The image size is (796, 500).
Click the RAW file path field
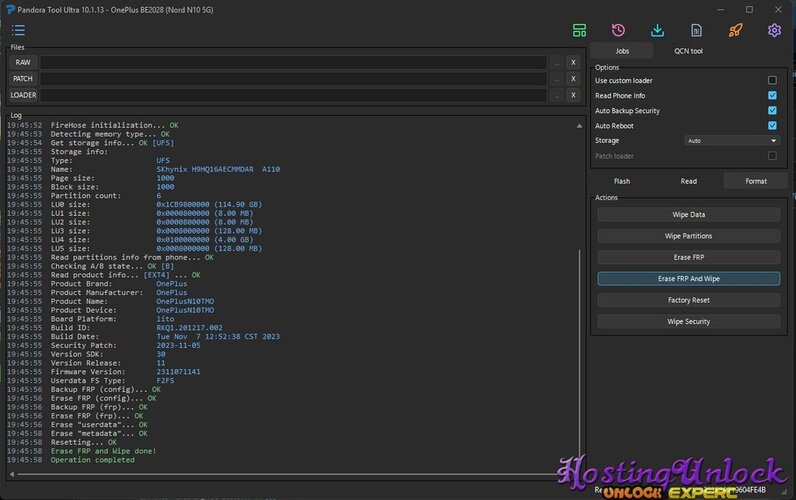[x=293, y=62]
